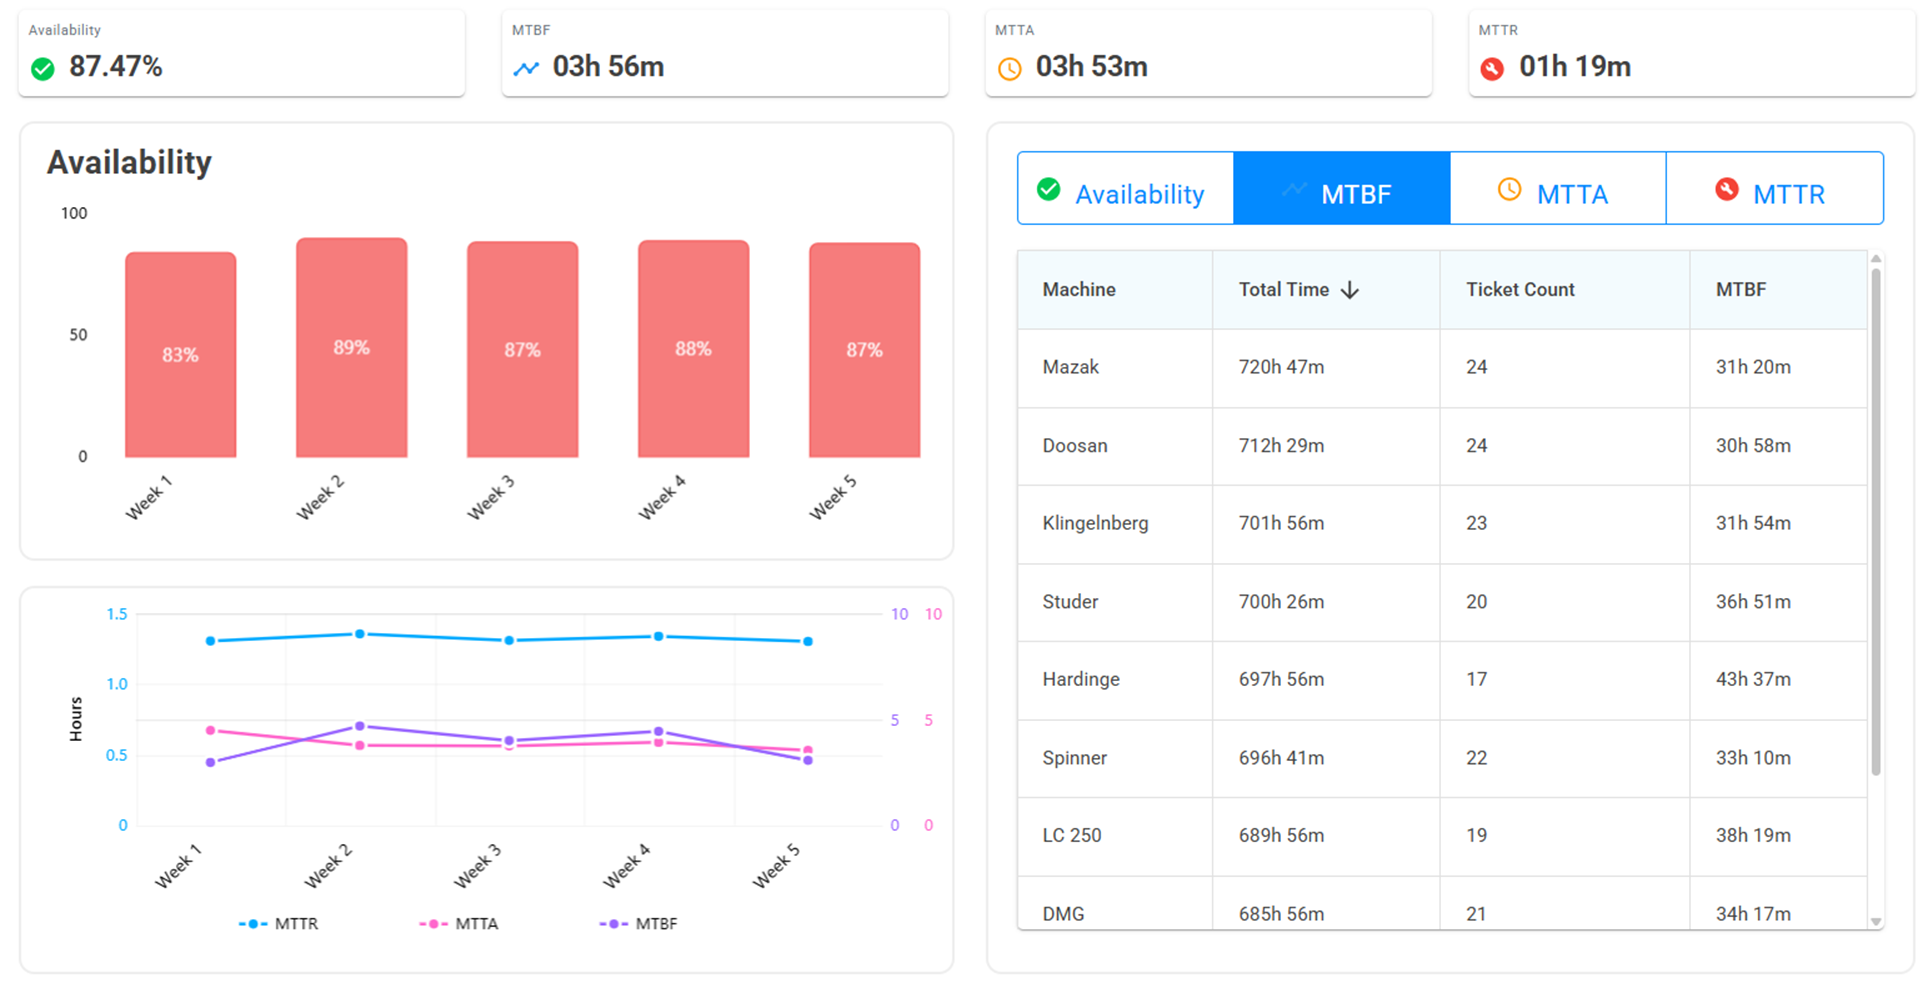Click the red wrench icon inside the MTTR tab
Viewport: 1928px width, 983px height.
(1726, 189)
